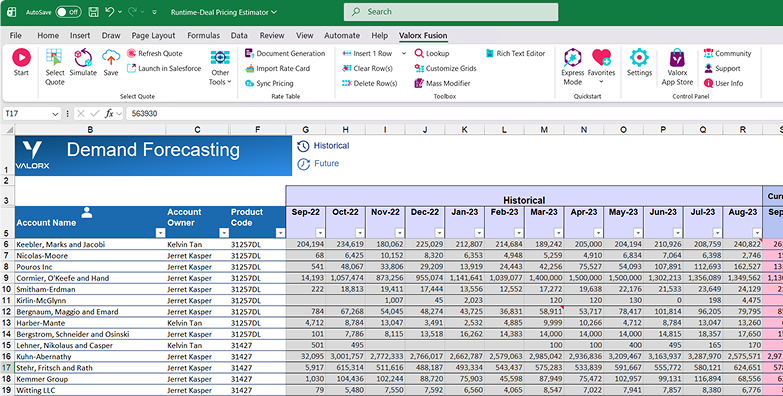783x396 pixels.
Task: Open Support
Action: click(x=722, y=68)
